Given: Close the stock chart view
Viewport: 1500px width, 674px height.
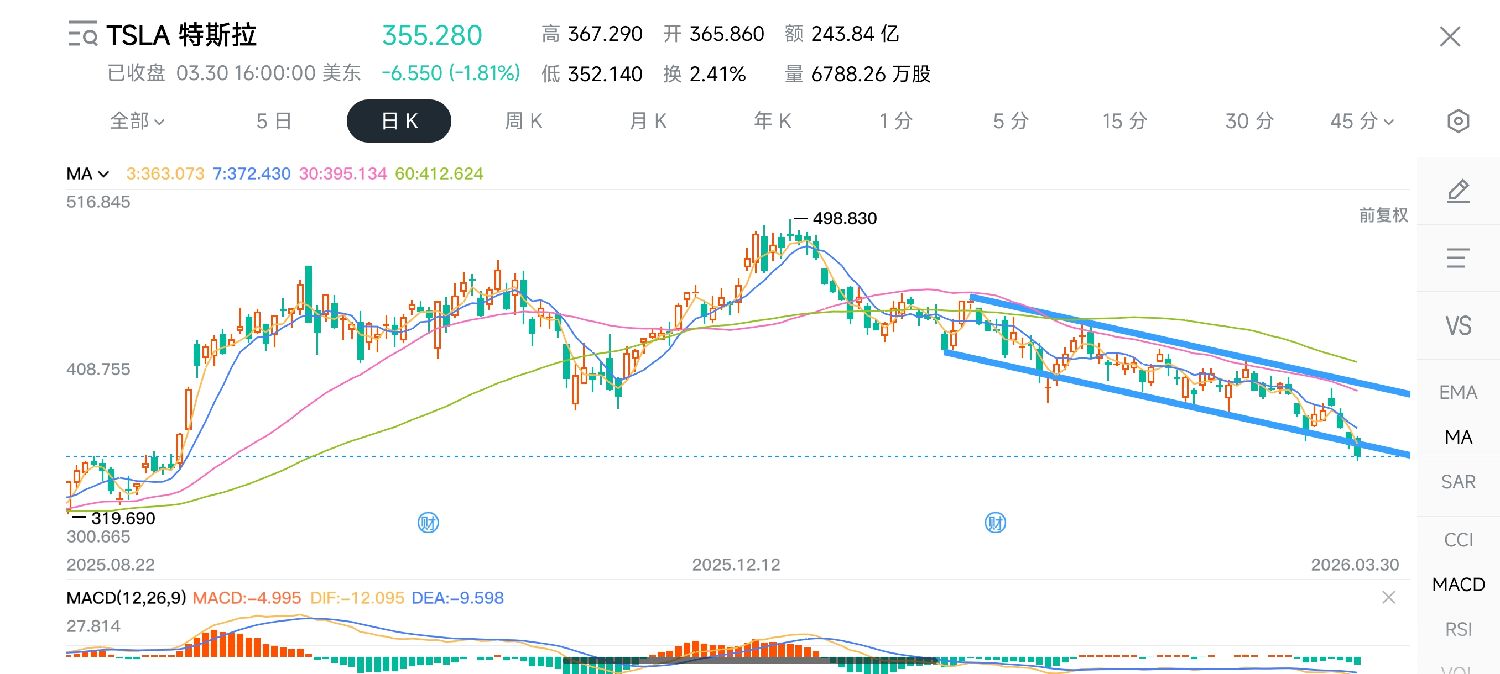Looking at the screenshot, I should [x=1449, y=38].
